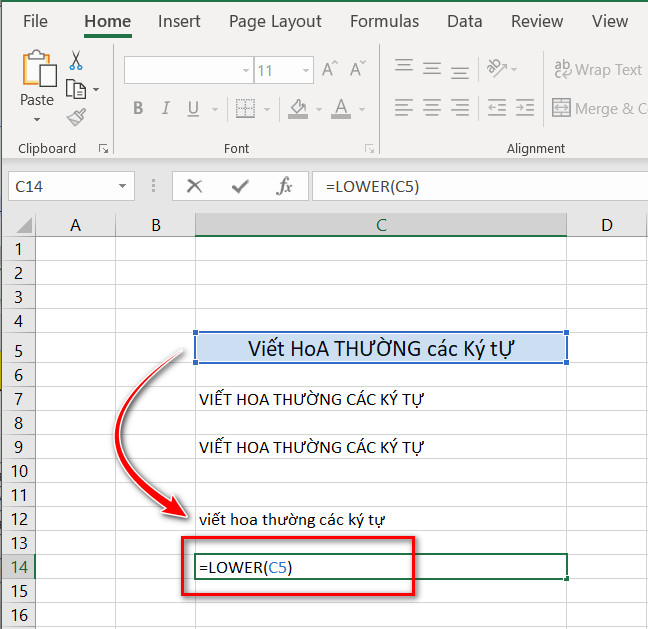648x629 pixels.
Task: Open the font size dropdown
Action: point(306,71)
